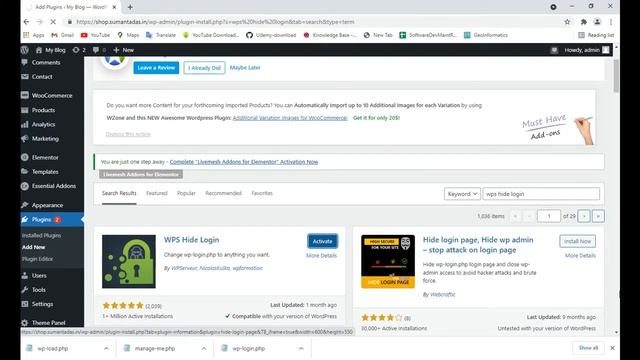The image size is (640, 360).
Task: Open Contact sidebar item
Action: pos(42,77)
